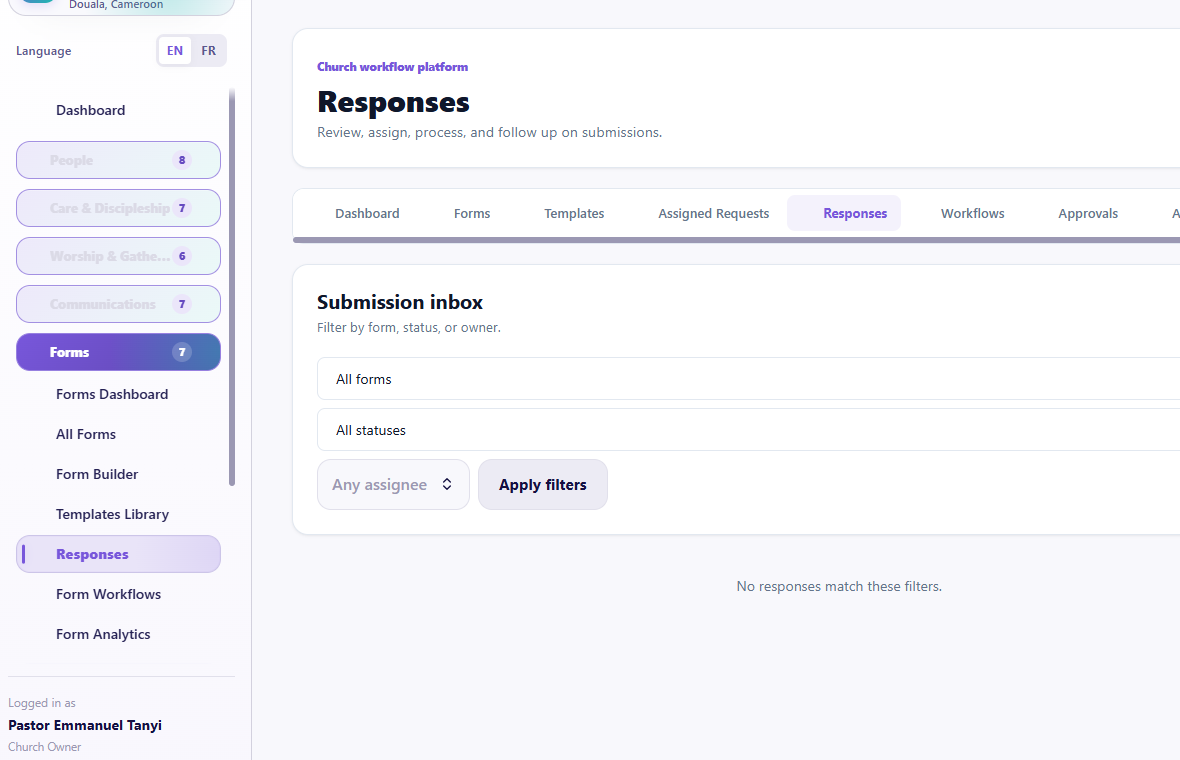Open the Workflows tab

(x=972, y=214)
